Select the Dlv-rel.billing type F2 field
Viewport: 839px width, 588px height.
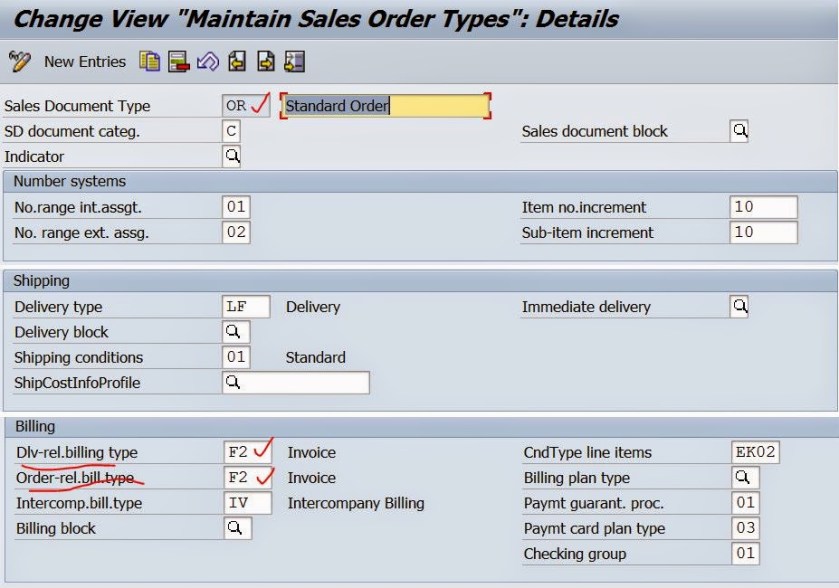tap(237, 453)
